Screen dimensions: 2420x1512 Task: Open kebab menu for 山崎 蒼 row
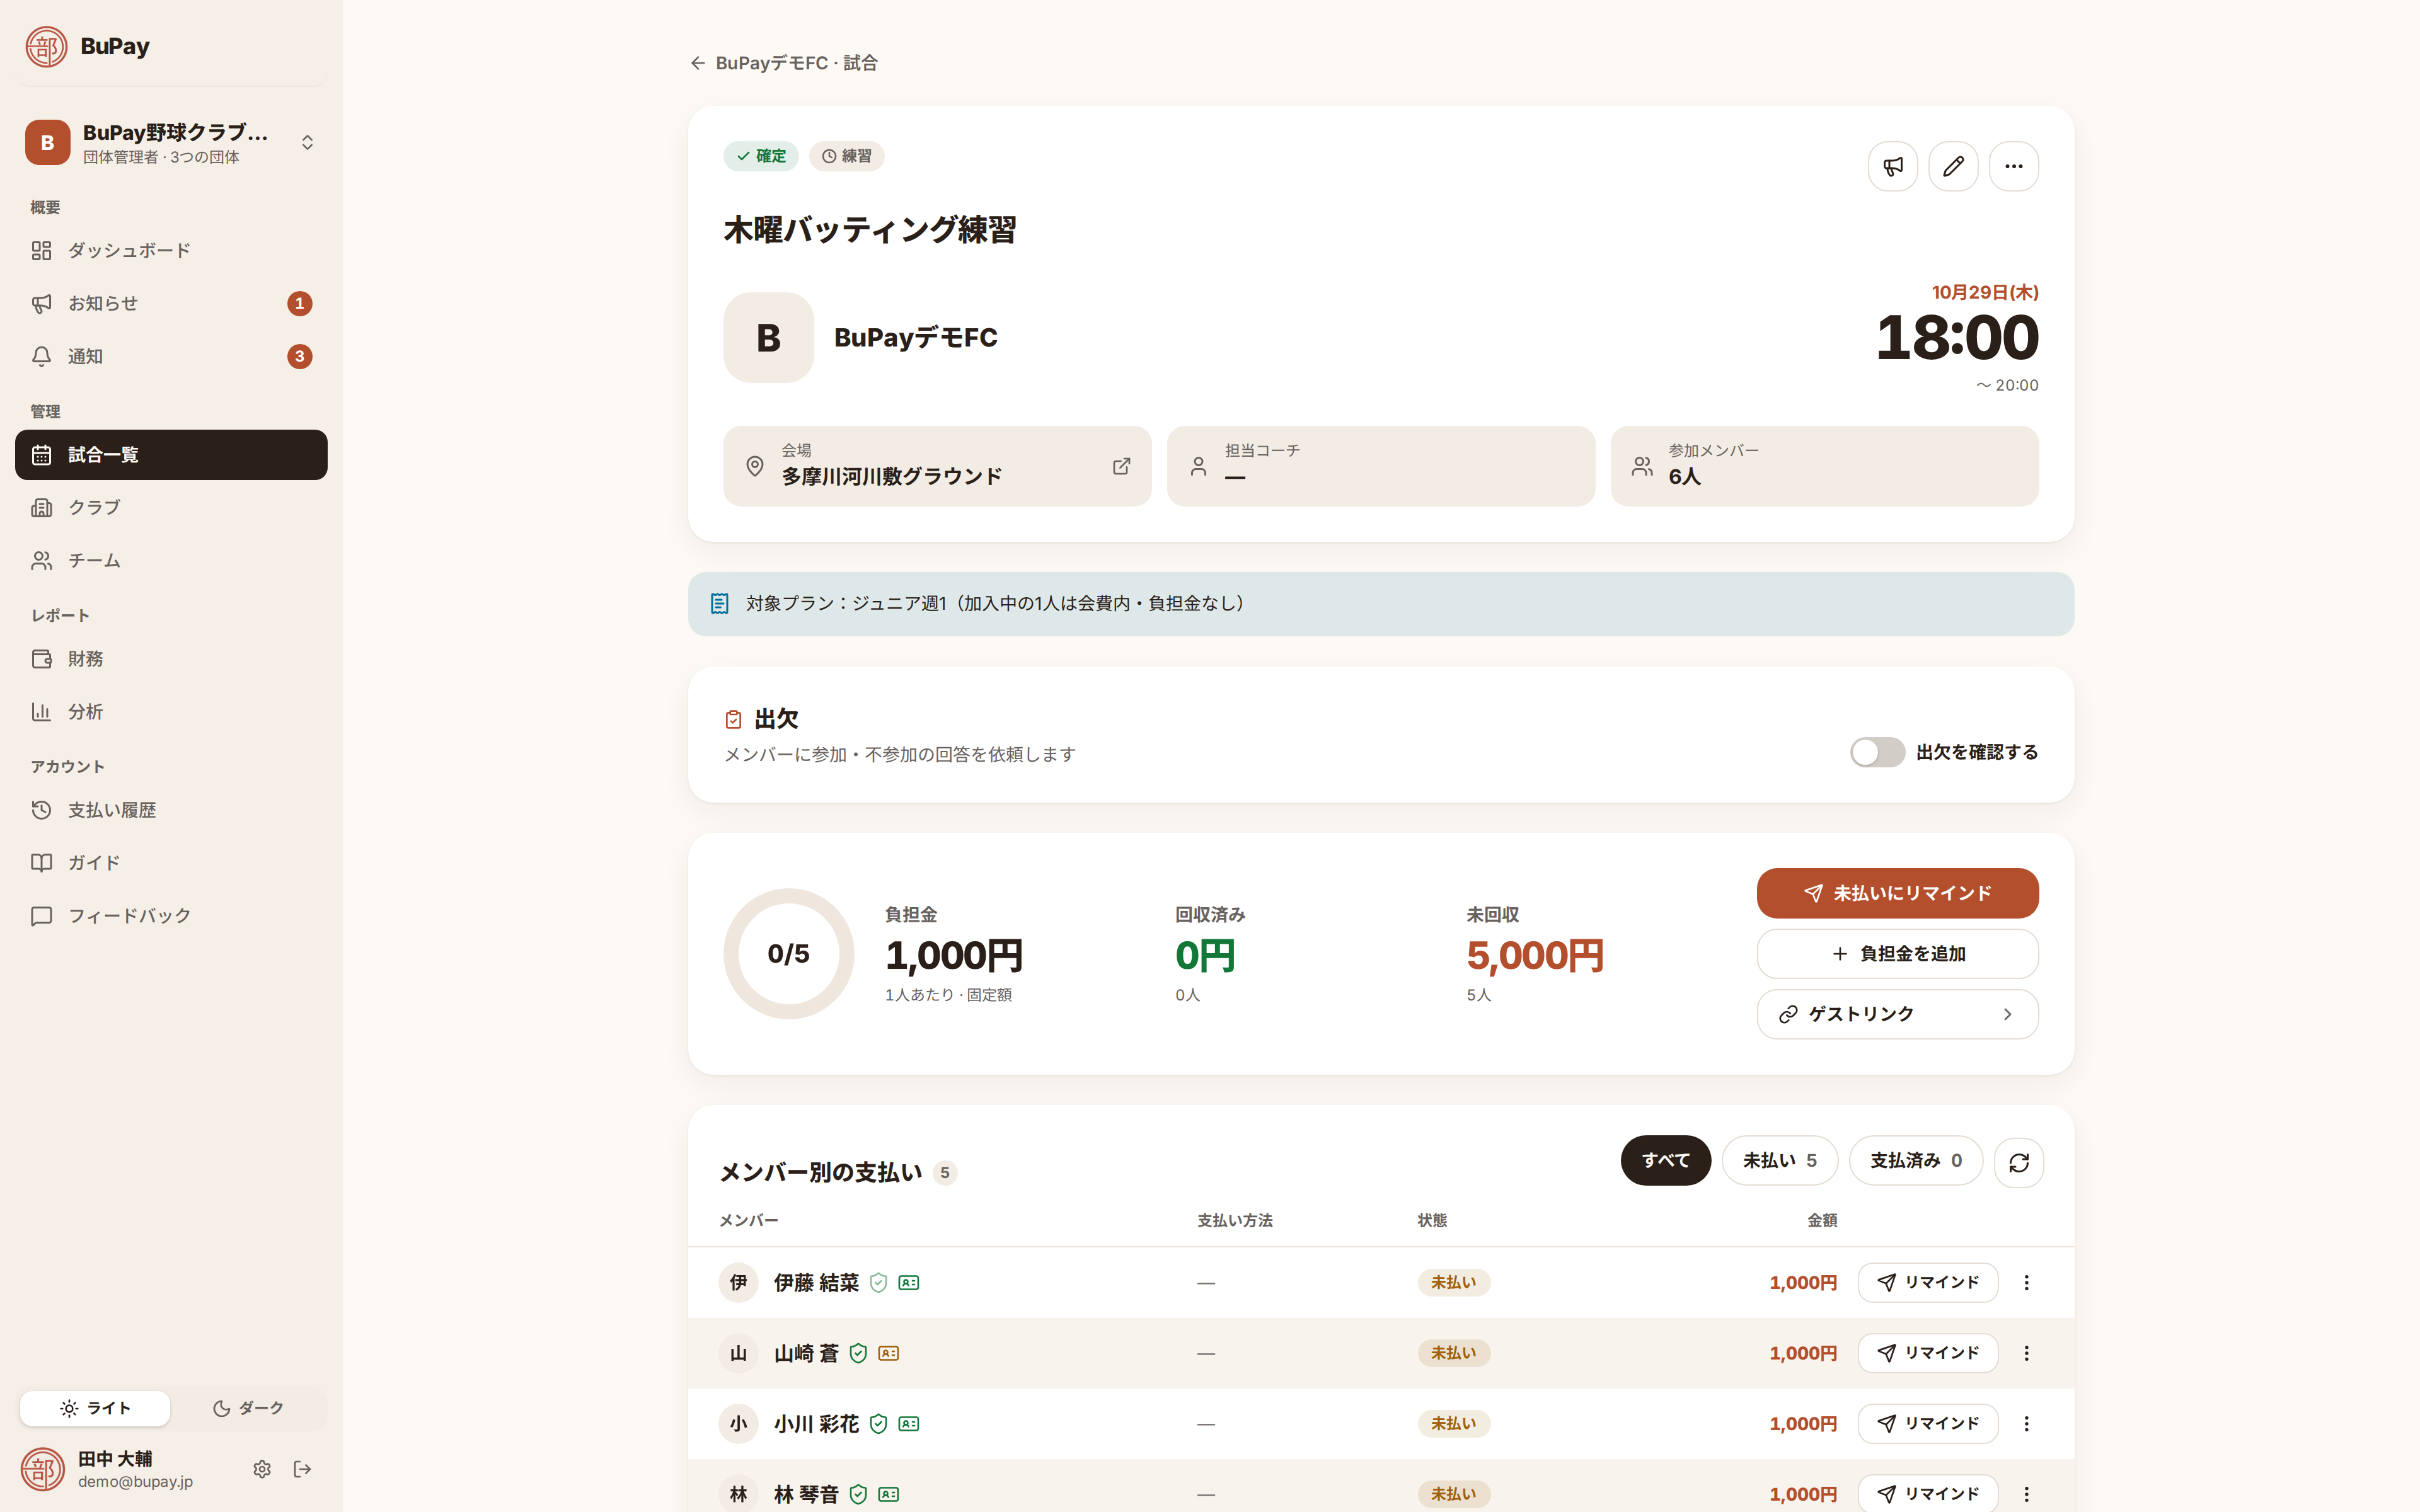[x=2026, y=1353]
